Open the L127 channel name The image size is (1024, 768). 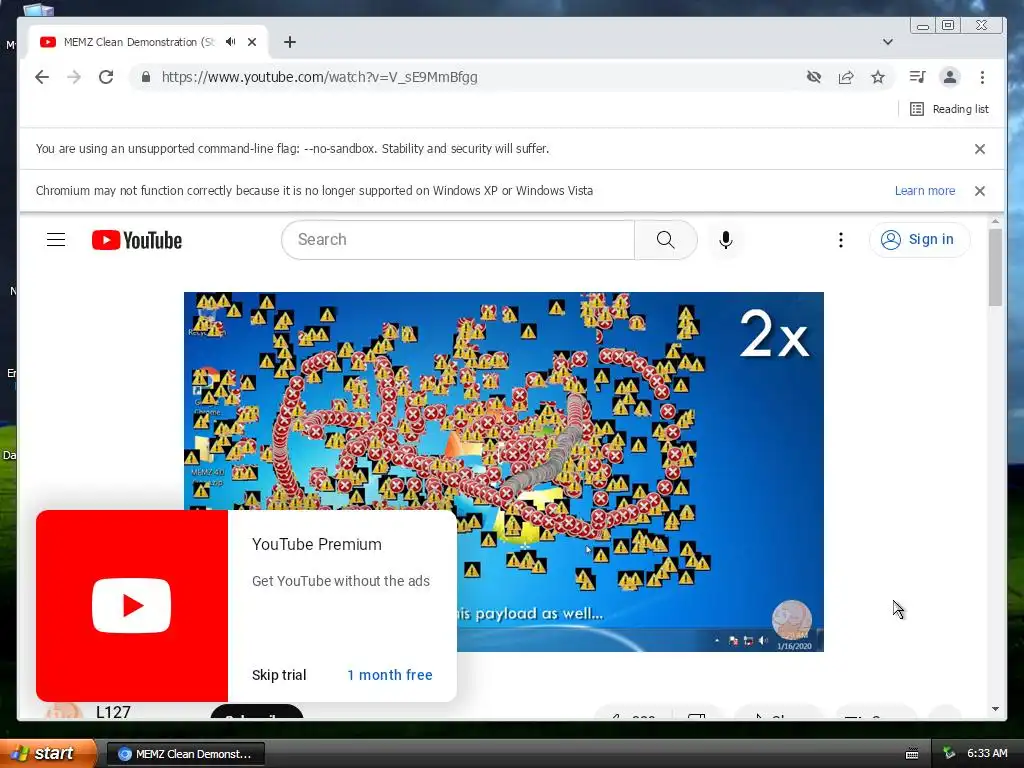113,712
